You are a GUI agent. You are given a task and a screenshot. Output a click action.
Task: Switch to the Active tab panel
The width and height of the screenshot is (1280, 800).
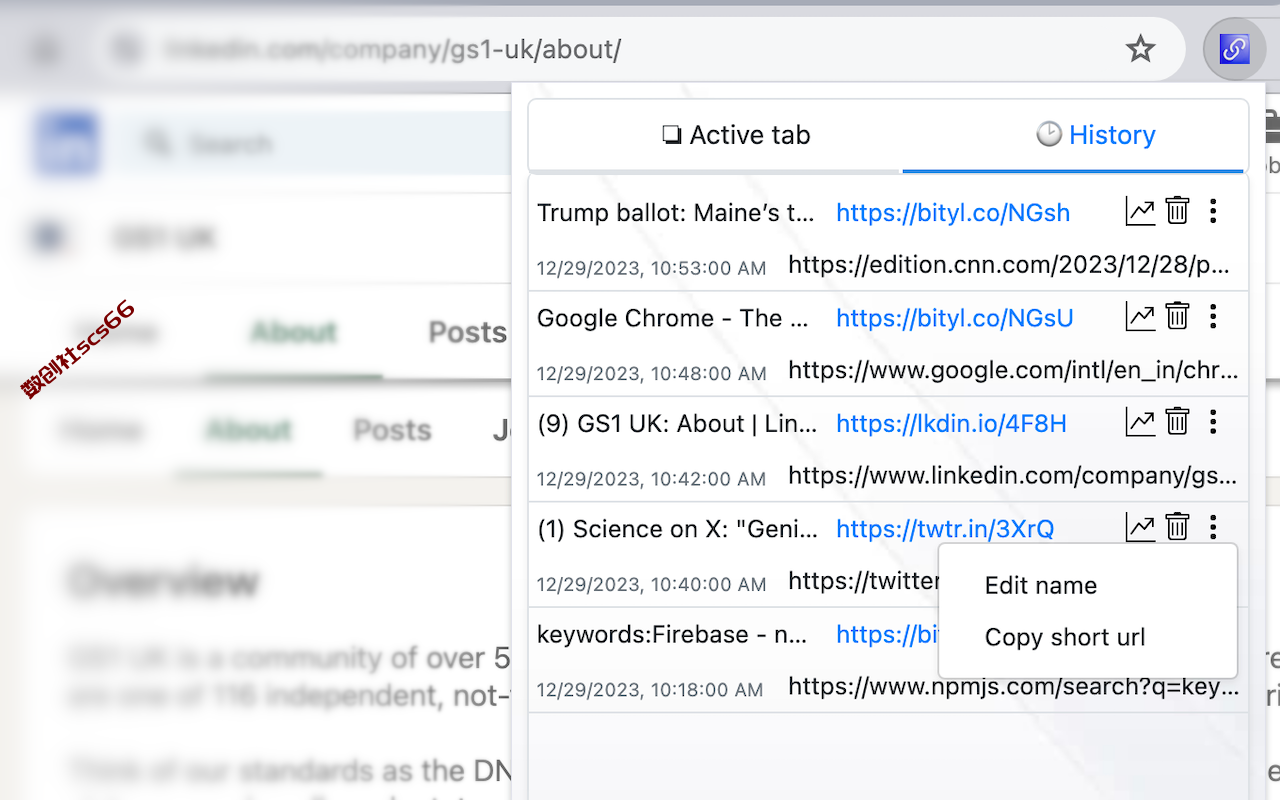(736, 135)
